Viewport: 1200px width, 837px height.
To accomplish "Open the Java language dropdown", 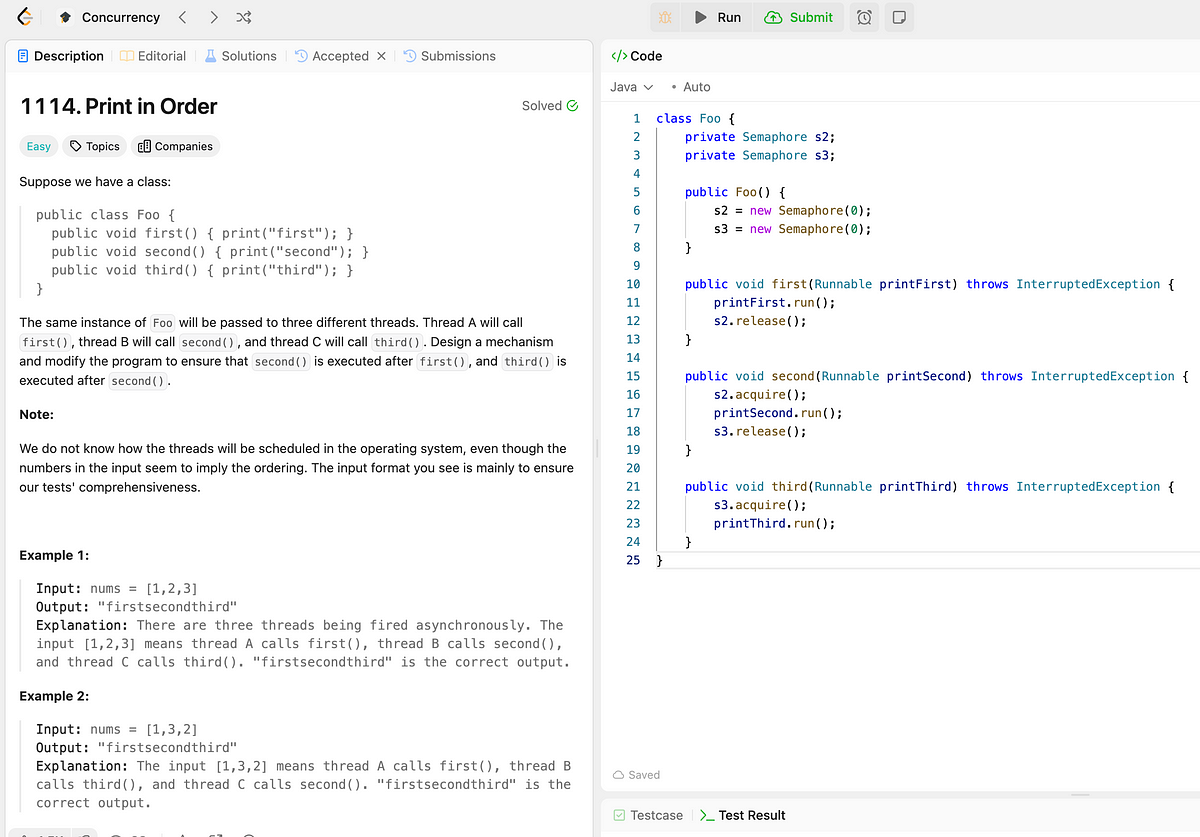I will click(631, 87).
